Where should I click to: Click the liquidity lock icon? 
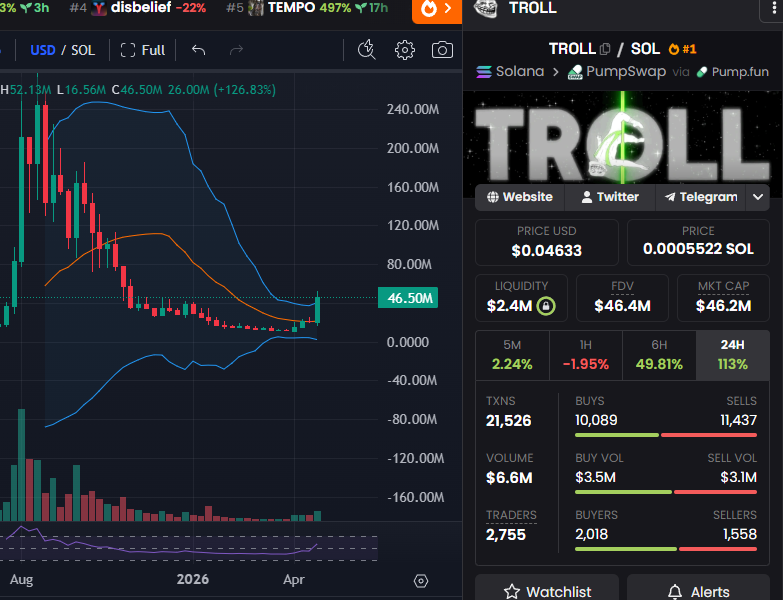(x=546, y=305)
